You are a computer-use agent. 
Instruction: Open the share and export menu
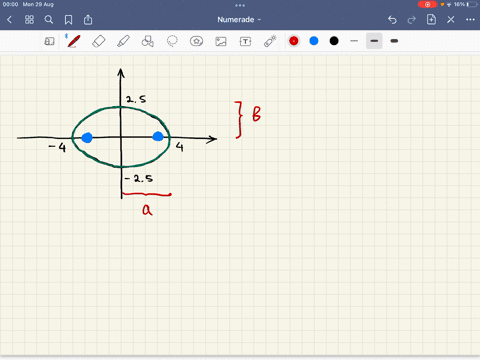click(x=88, y=20)
